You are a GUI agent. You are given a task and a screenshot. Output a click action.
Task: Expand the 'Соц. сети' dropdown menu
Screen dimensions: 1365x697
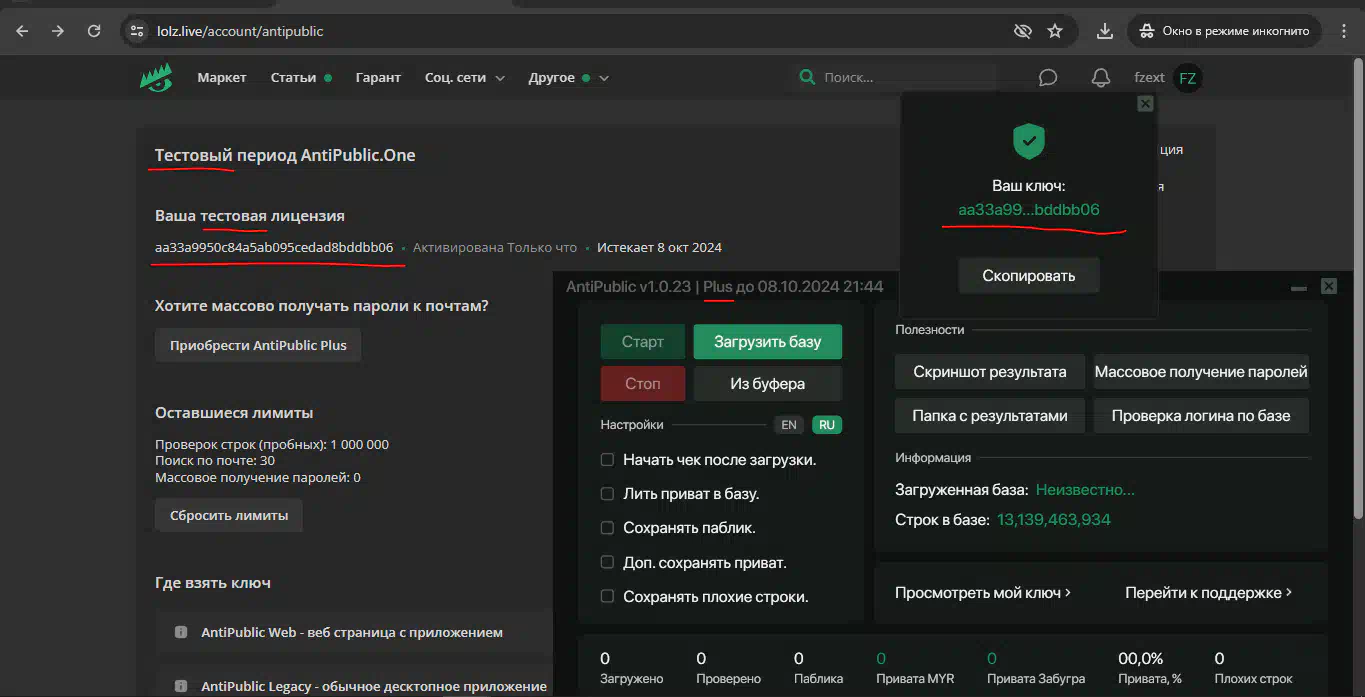(x=464, y=78)
